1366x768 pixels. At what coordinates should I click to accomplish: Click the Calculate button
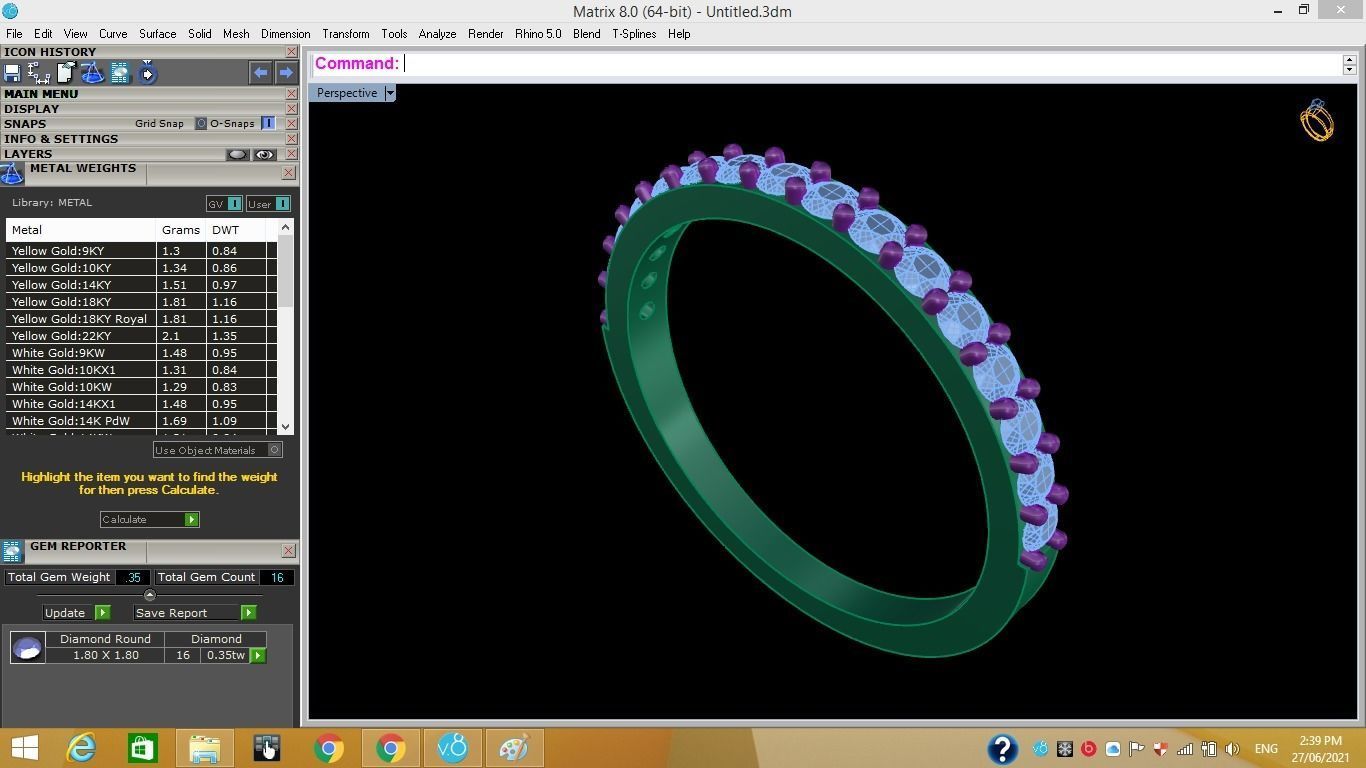point(149,520)
